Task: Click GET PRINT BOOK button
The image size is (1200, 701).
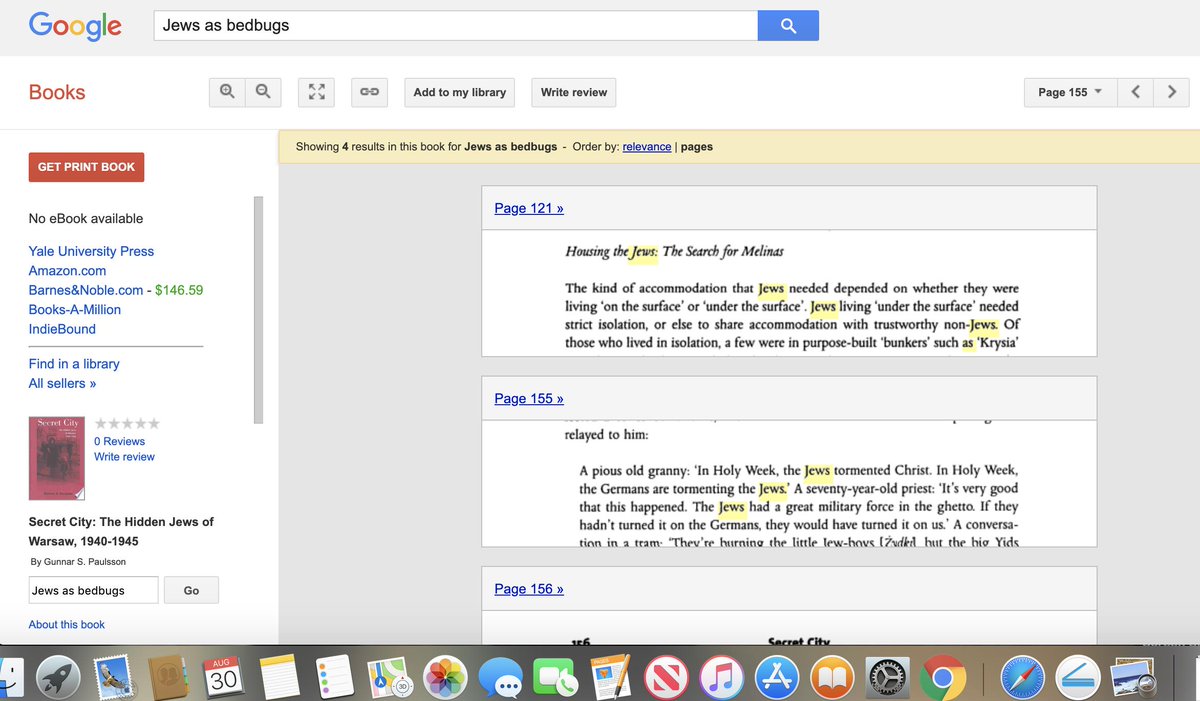Action: coord(86,167)
